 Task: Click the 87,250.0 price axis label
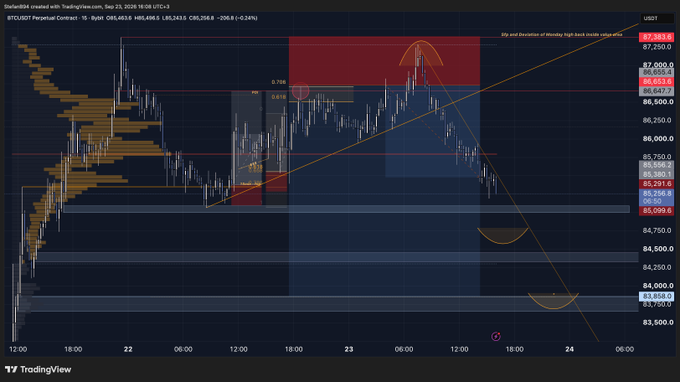[657, 47]
